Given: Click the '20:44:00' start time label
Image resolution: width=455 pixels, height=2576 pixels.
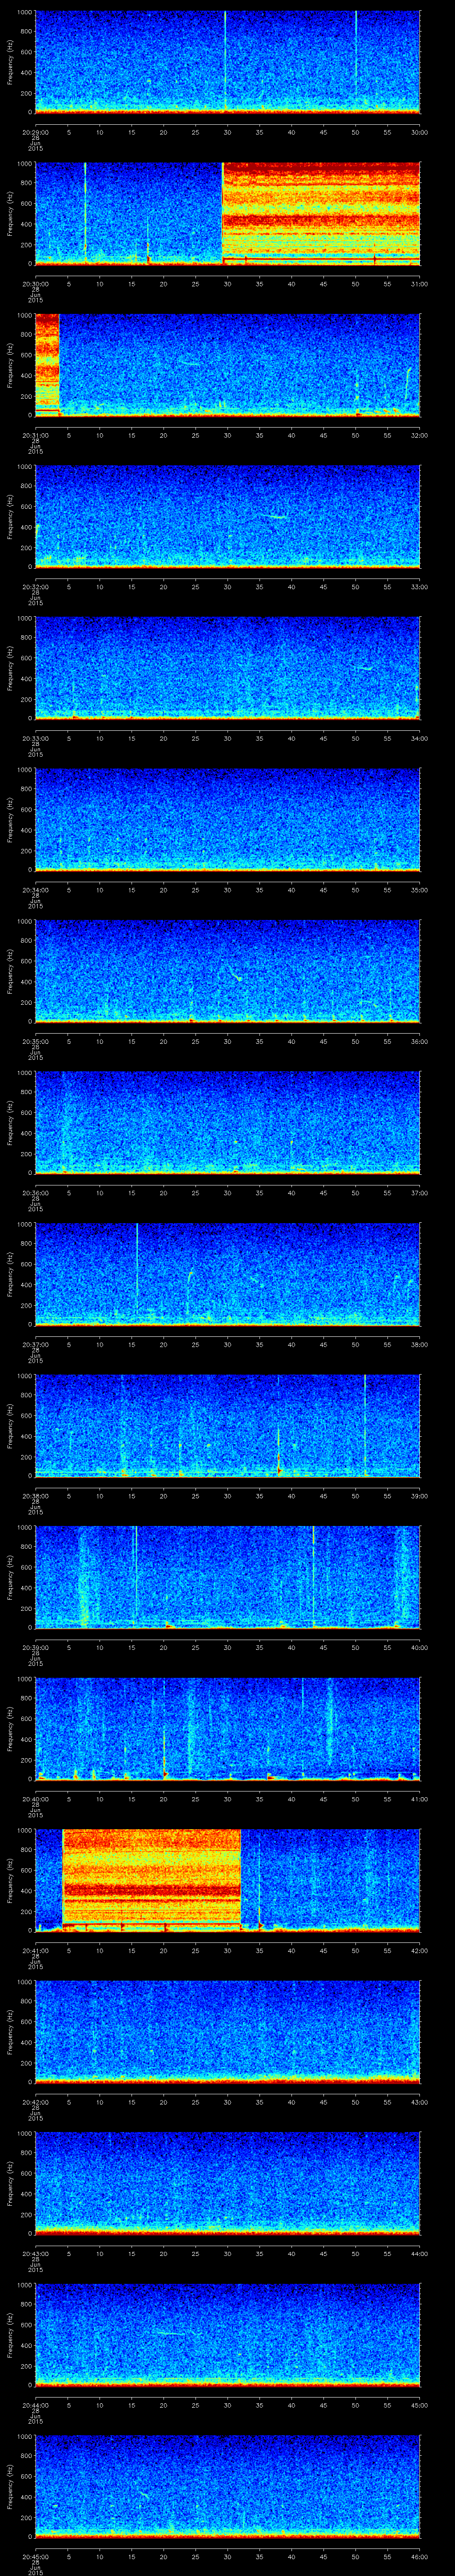Looking at the screenshot, I should tap(35, 2405).
